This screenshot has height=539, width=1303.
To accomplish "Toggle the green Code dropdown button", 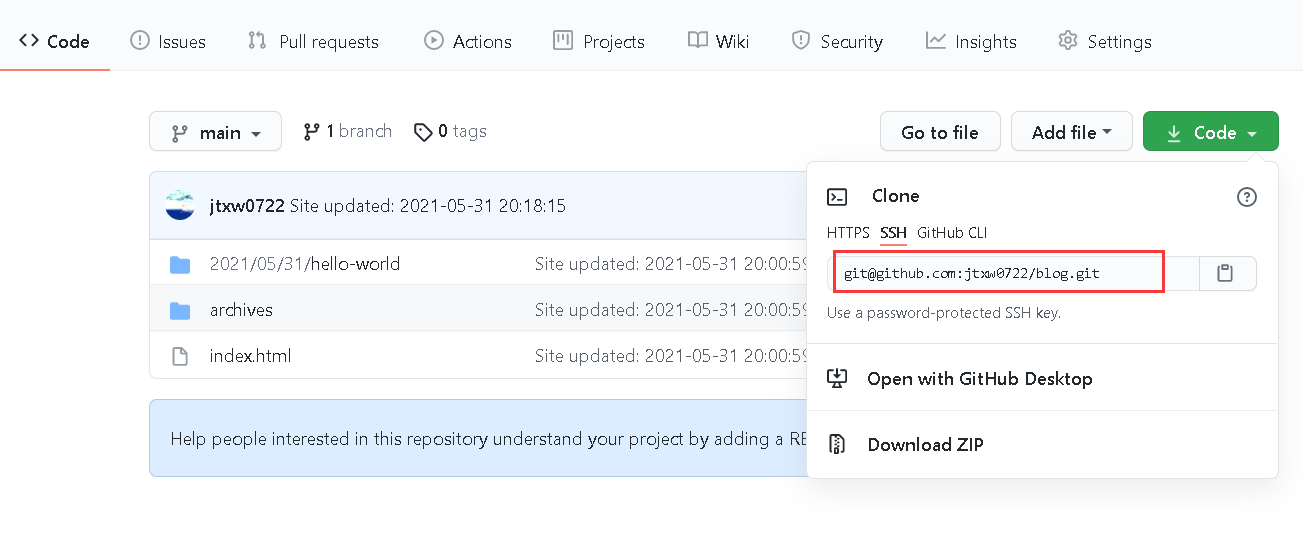I will [x=1210, y=132].
